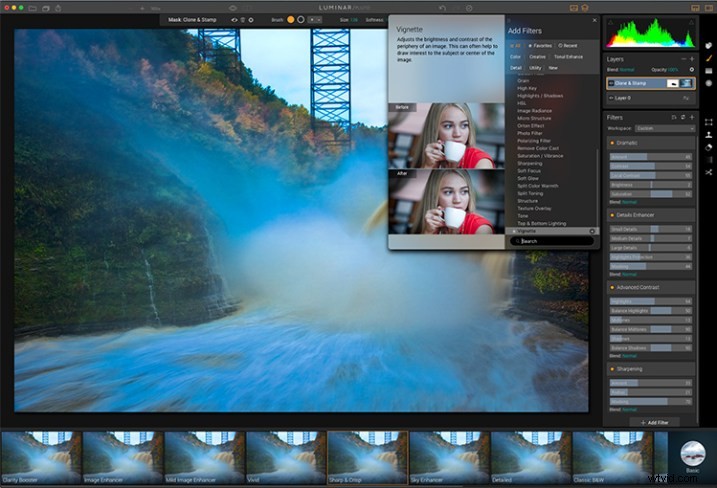Image resolution: width=717 pixels, height=488 pixels.
Task: Select the hand move tool
Action: [x=708, y=46]
